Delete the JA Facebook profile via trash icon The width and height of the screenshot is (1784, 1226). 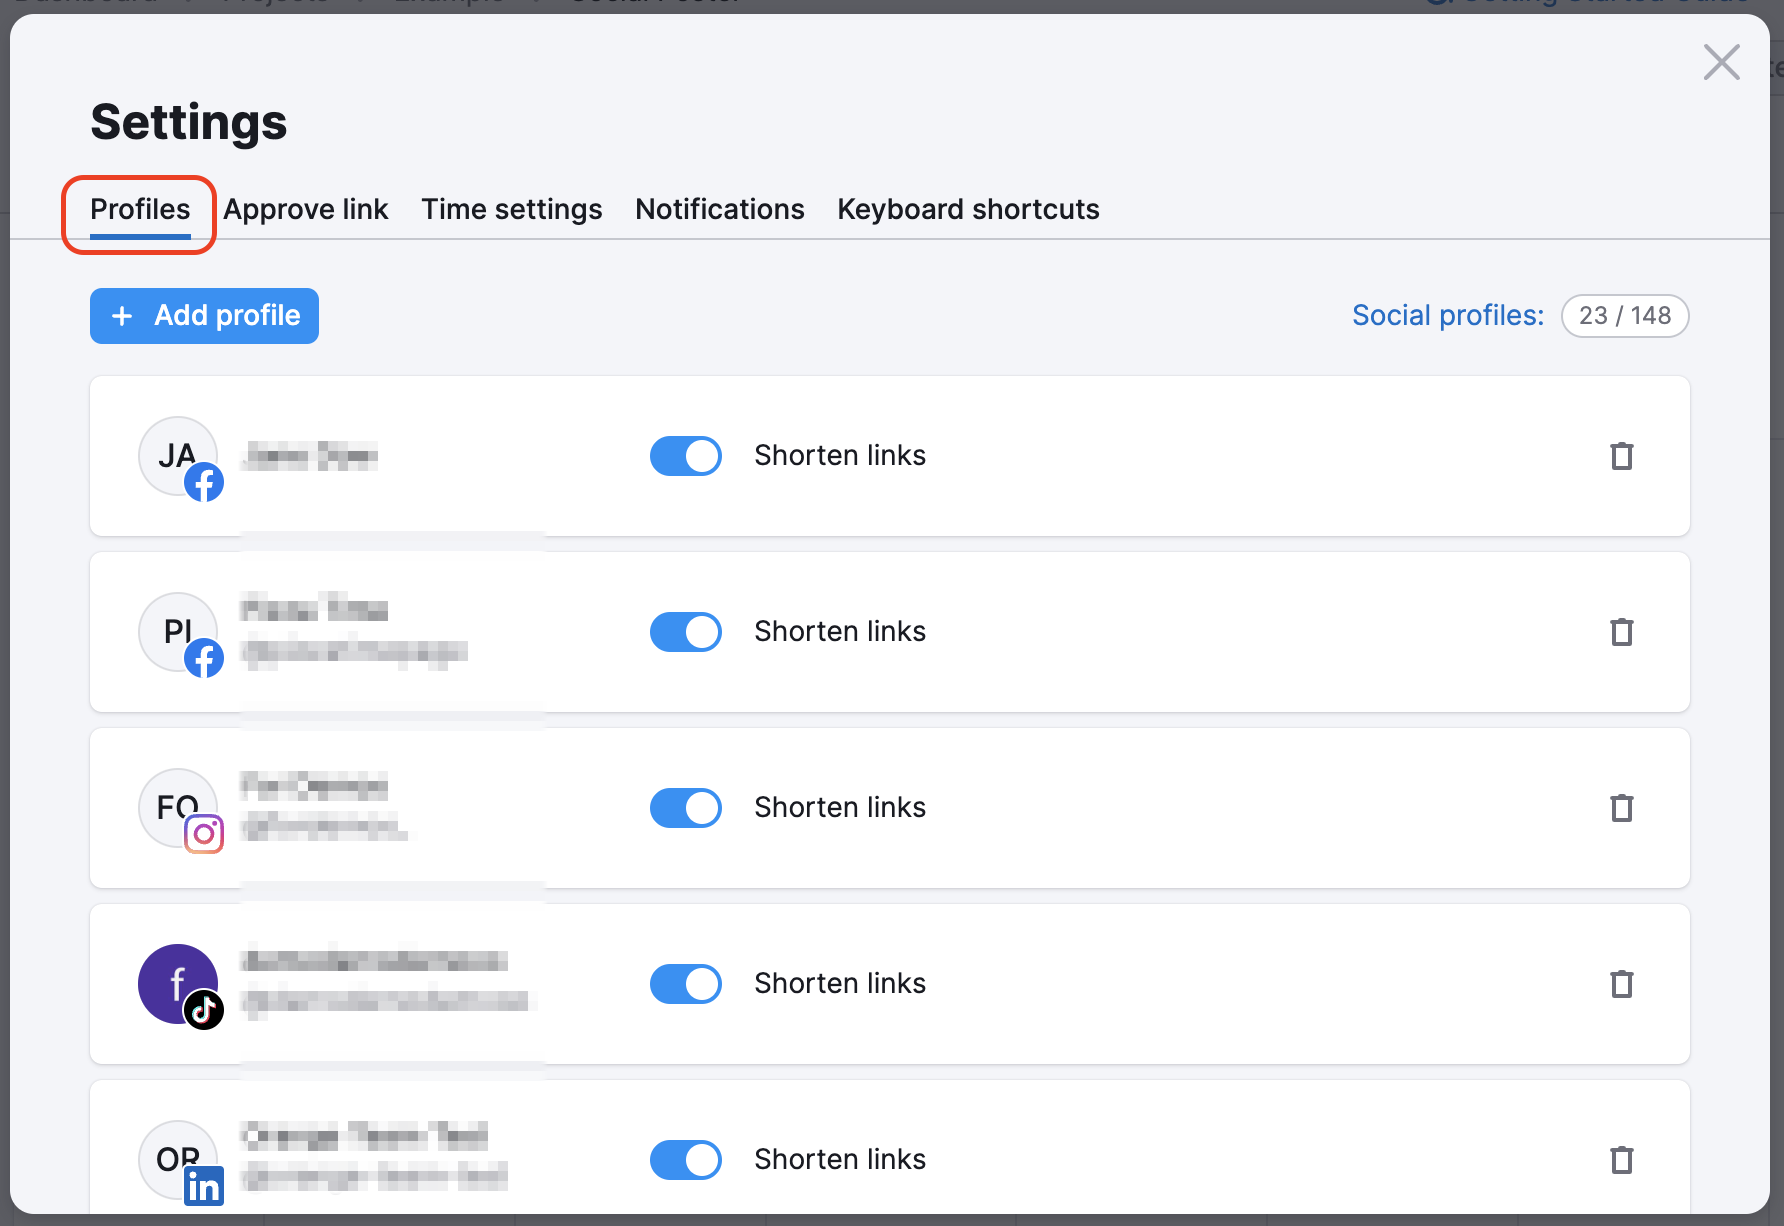(1622, 456)
